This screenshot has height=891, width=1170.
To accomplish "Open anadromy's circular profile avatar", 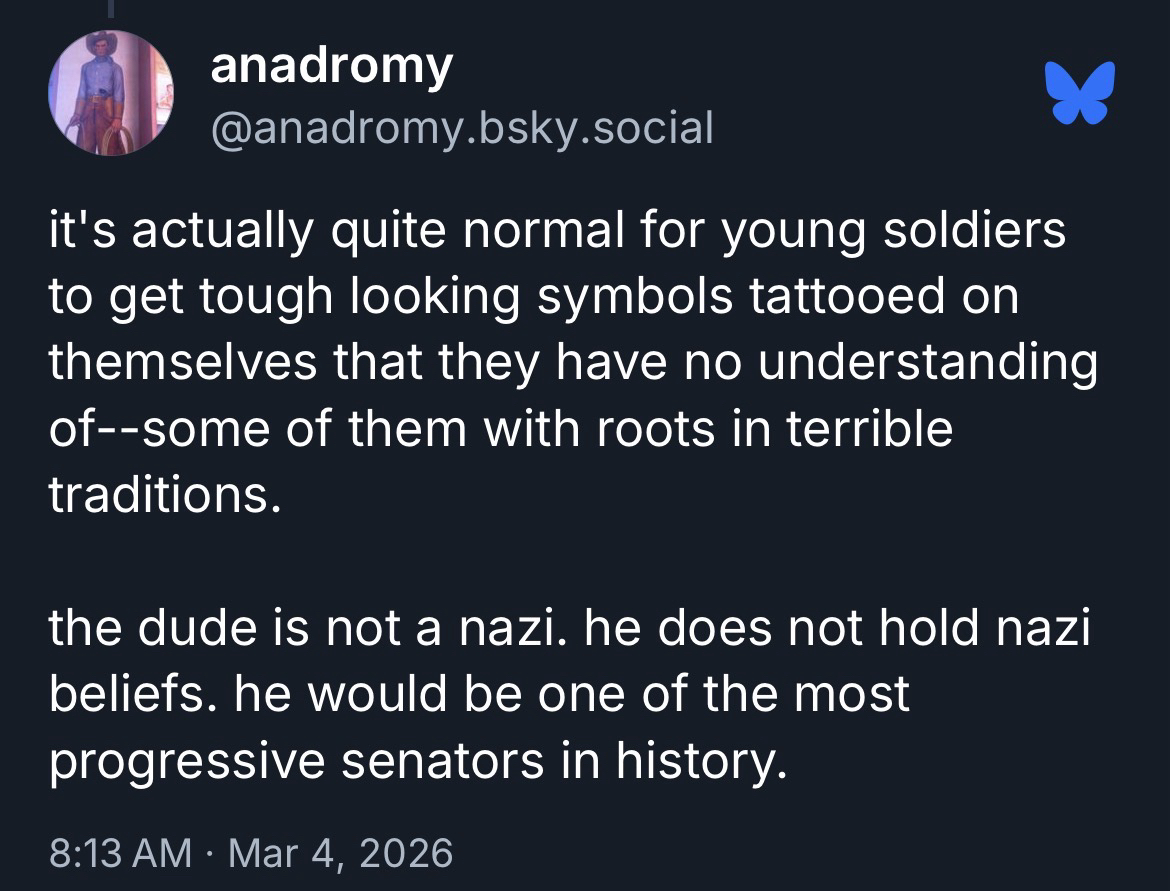I will [111, 93].
